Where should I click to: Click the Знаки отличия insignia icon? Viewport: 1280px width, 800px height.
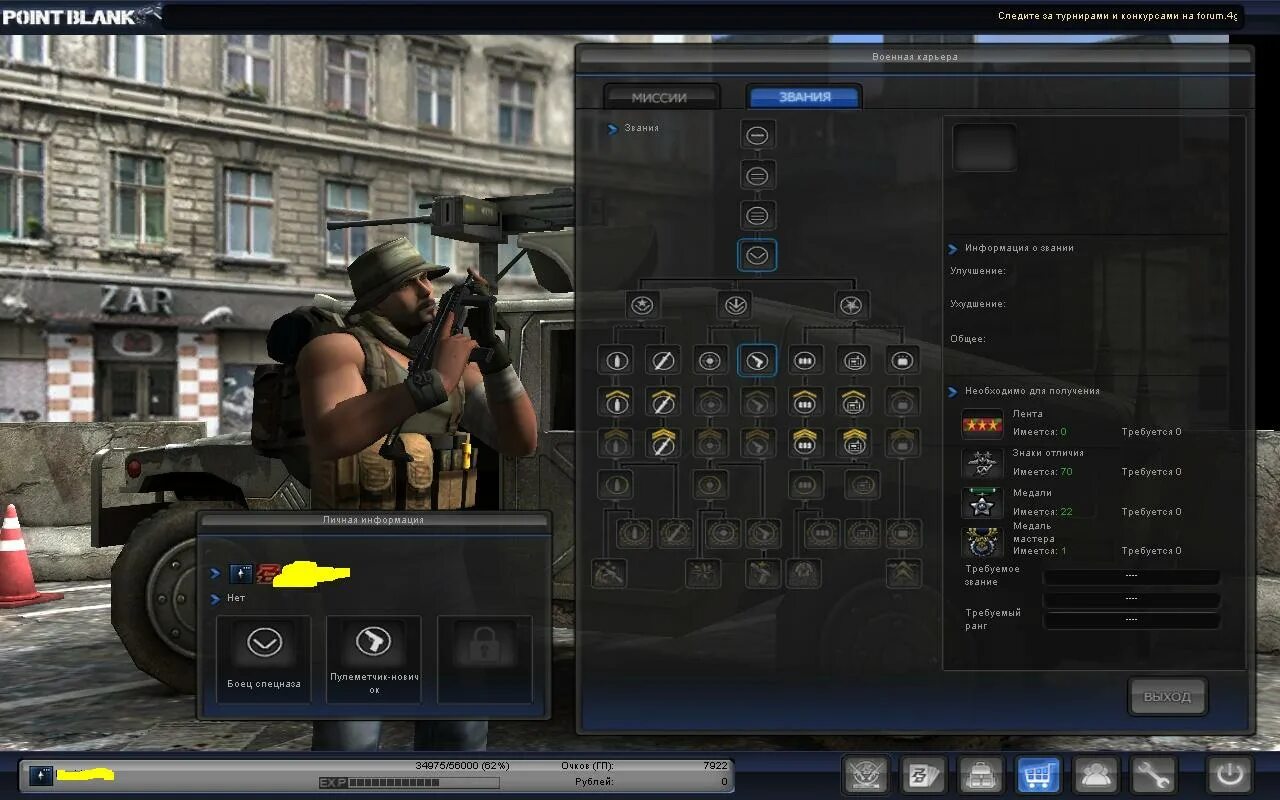click(982, 463)
